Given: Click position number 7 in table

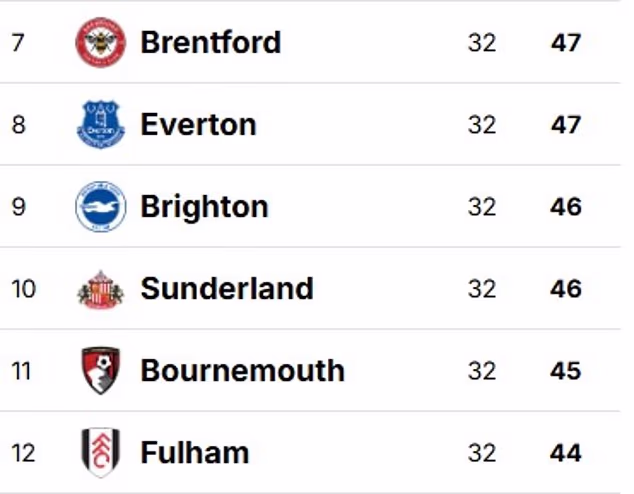Looking at the screenshot, I should [18, 43].
